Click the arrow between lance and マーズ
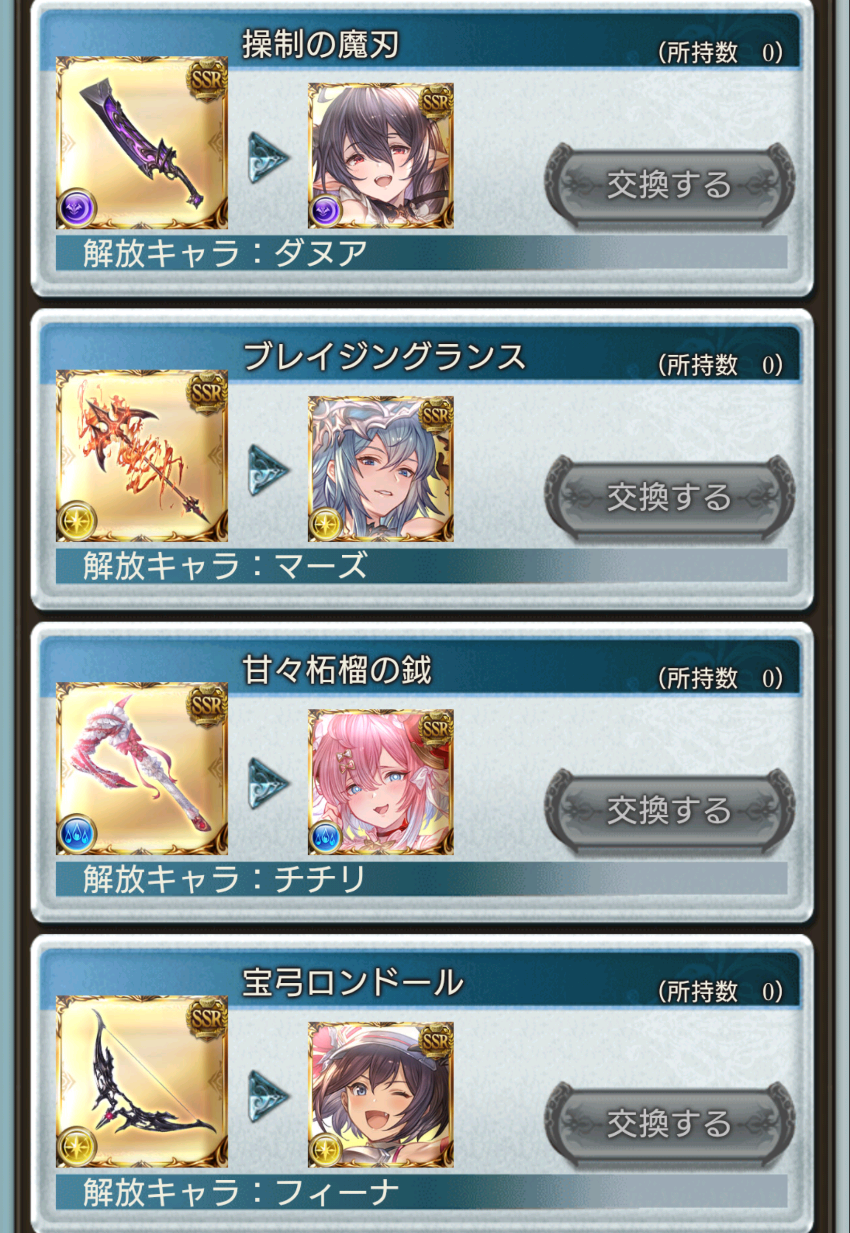This screenshot has height=1233, width=850. [x=268, y=470]
